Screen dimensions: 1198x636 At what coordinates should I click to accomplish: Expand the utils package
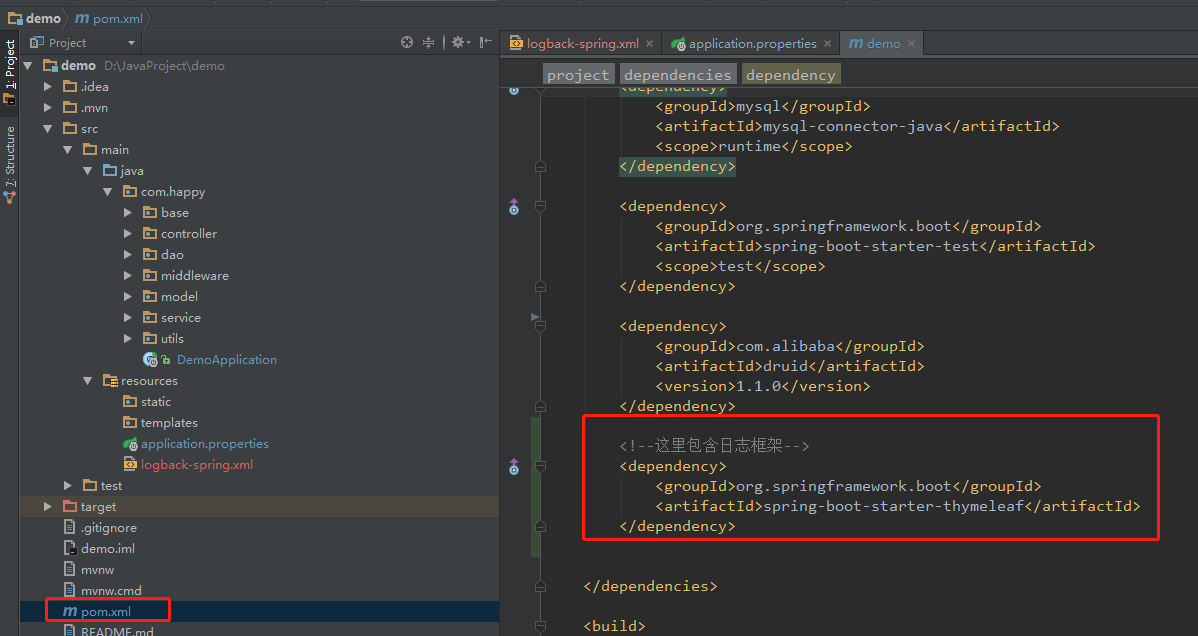128,339
